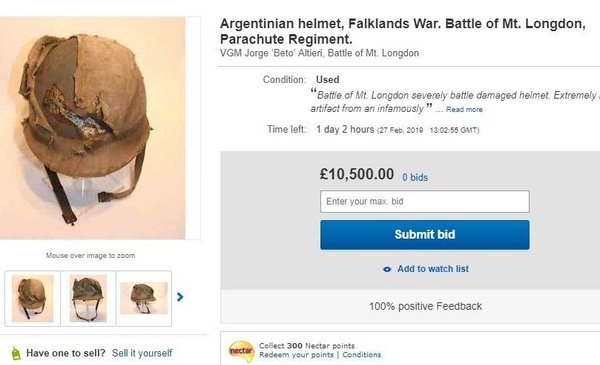Image resolution: width=600 pixels, height=365 pixels.
Task: Click the Nectar logo icon
Action: click(241, 351)
